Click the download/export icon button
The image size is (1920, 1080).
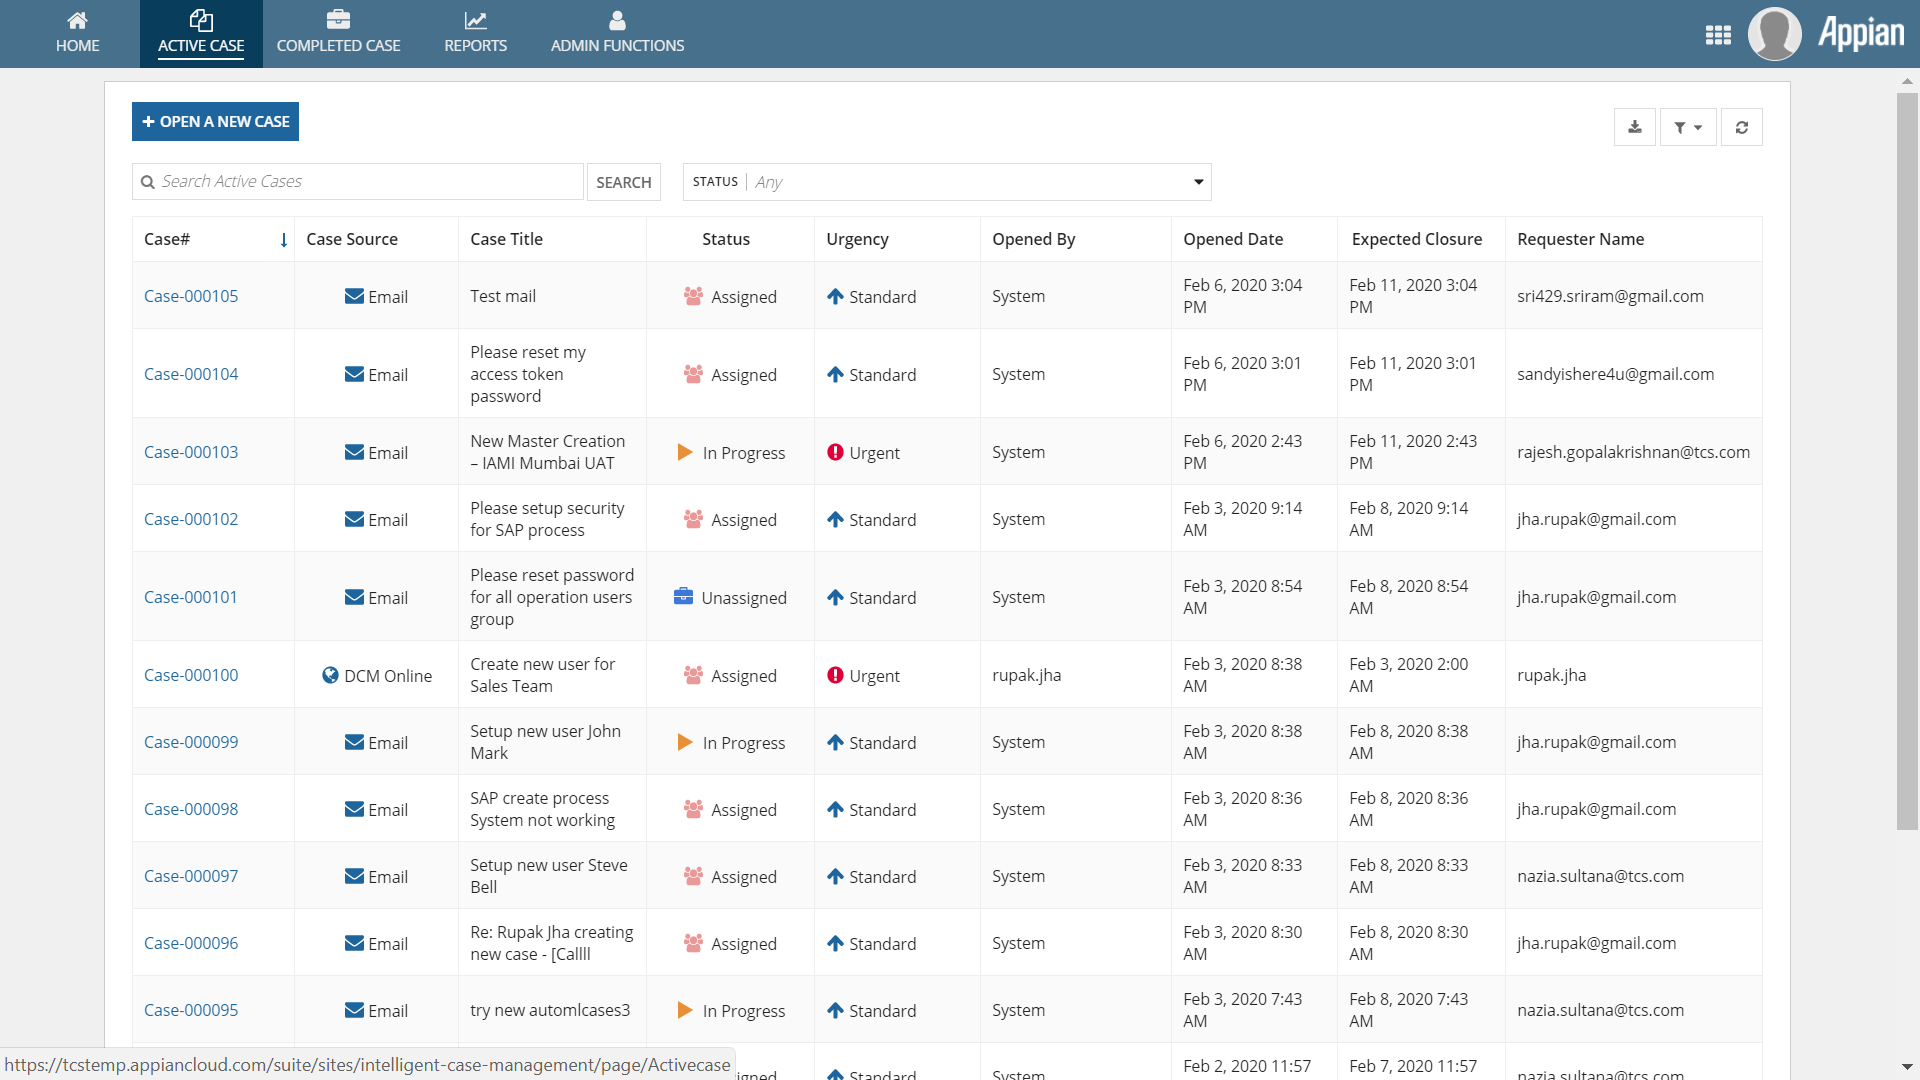tap(1635, 127)
